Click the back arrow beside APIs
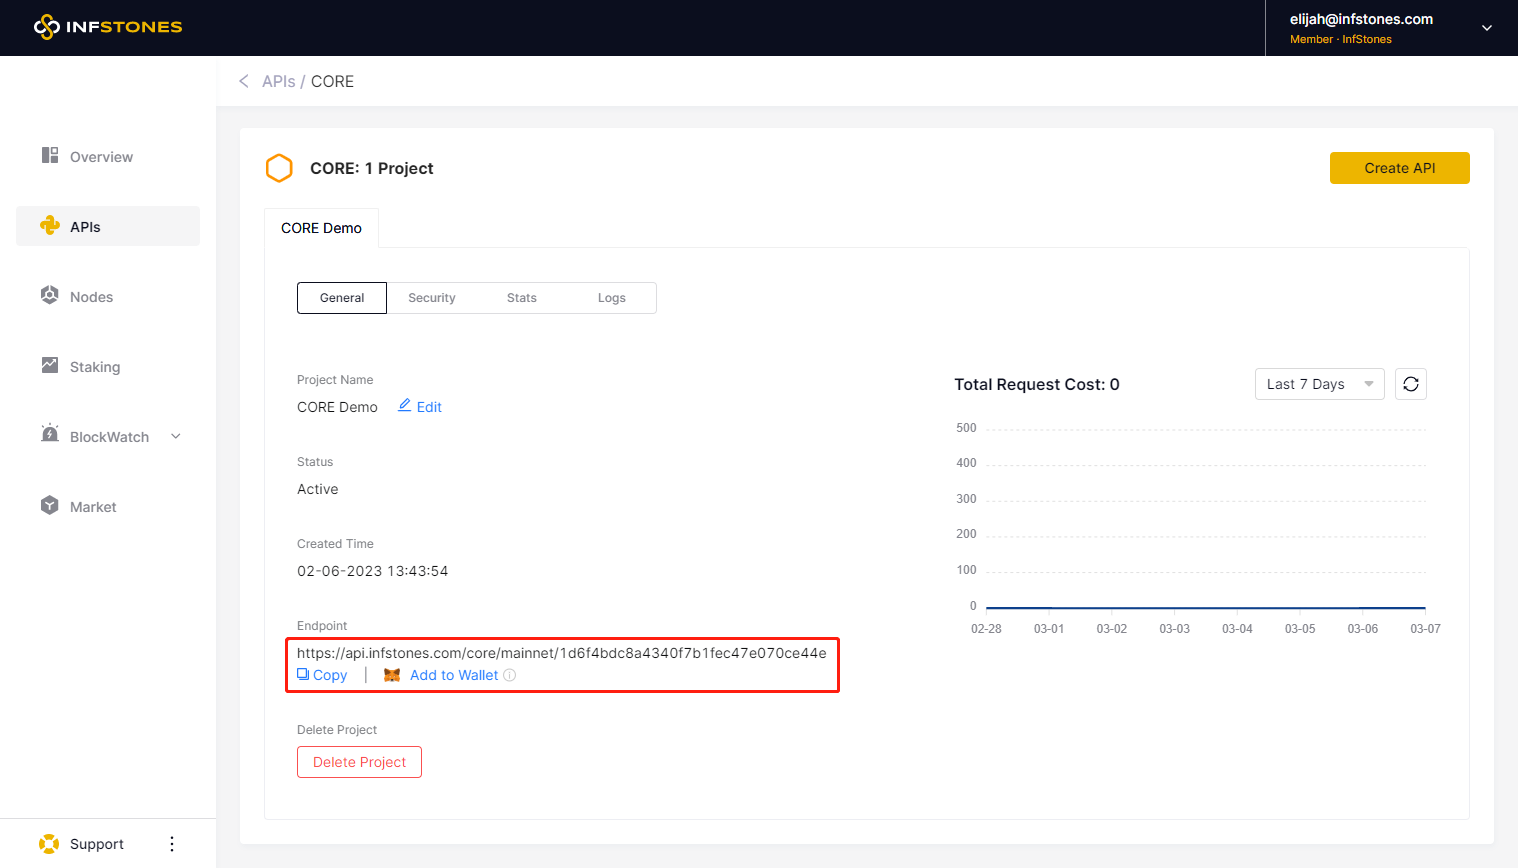This screenshot has height=868, width=1518. pyautogui.click(x=244, y=81)
